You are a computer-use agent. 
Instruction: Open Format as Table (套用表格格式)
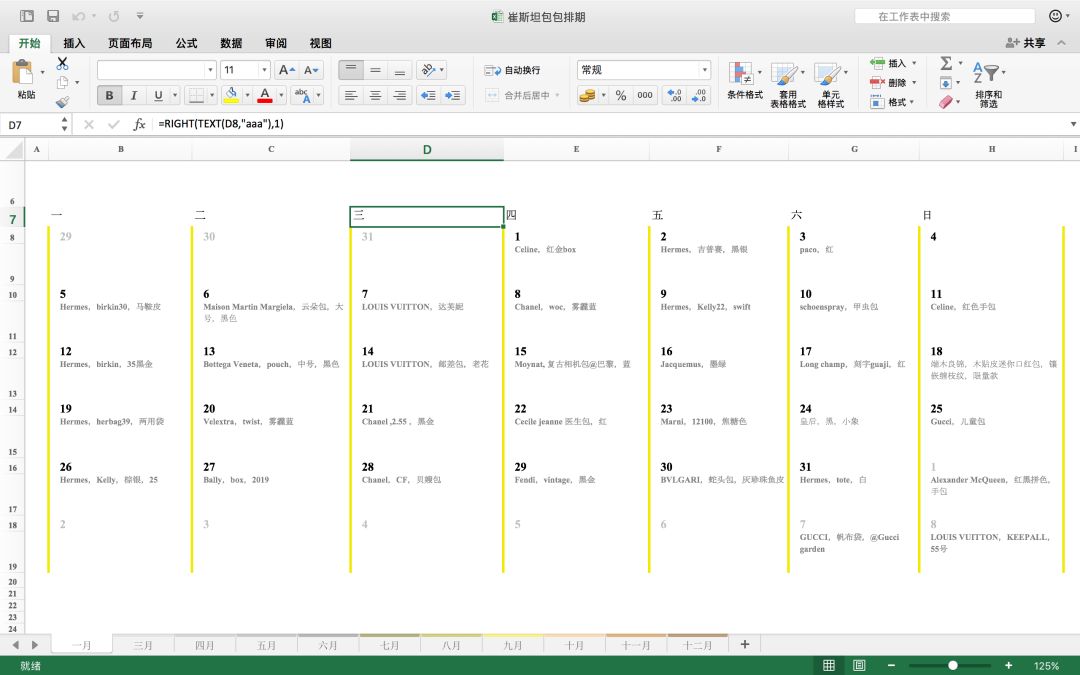[788, 85]
